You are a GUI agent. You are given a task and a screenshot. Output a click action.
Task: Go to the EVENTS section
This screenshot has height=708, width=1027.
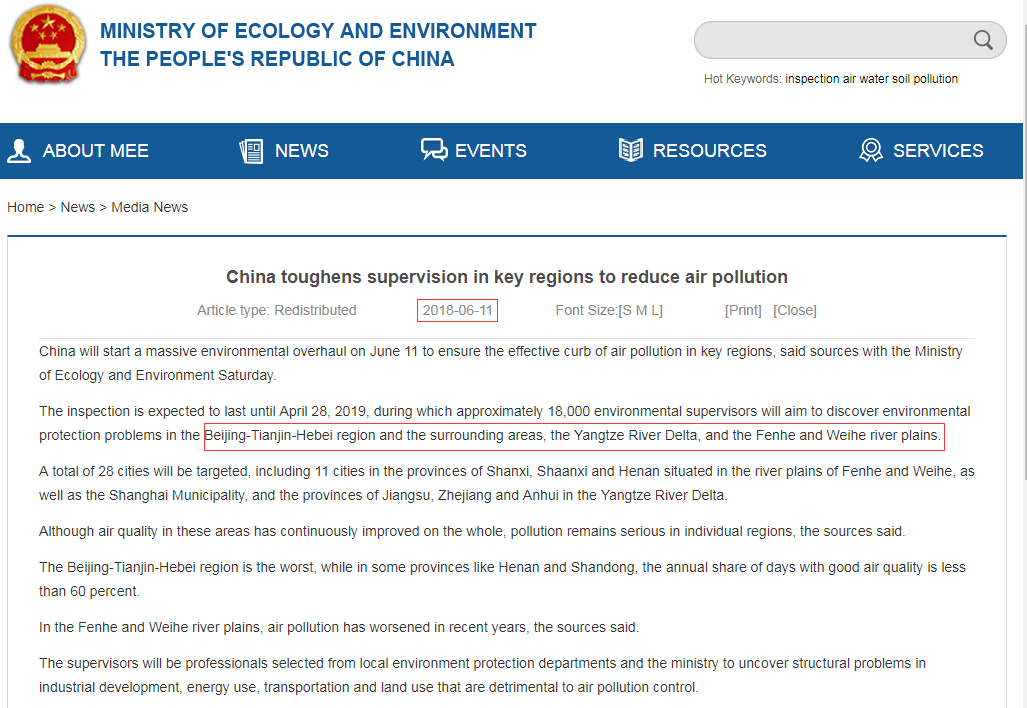click(490, 151)
